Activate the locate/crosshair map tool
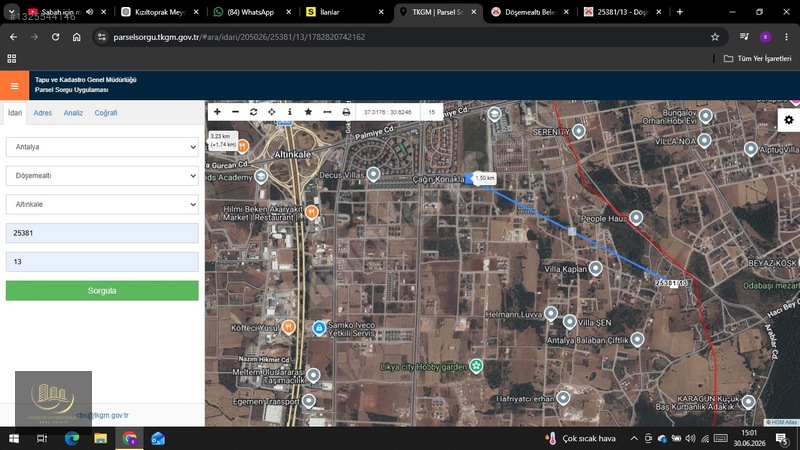This screenshot has width=800, height=450. coord(271,112)
